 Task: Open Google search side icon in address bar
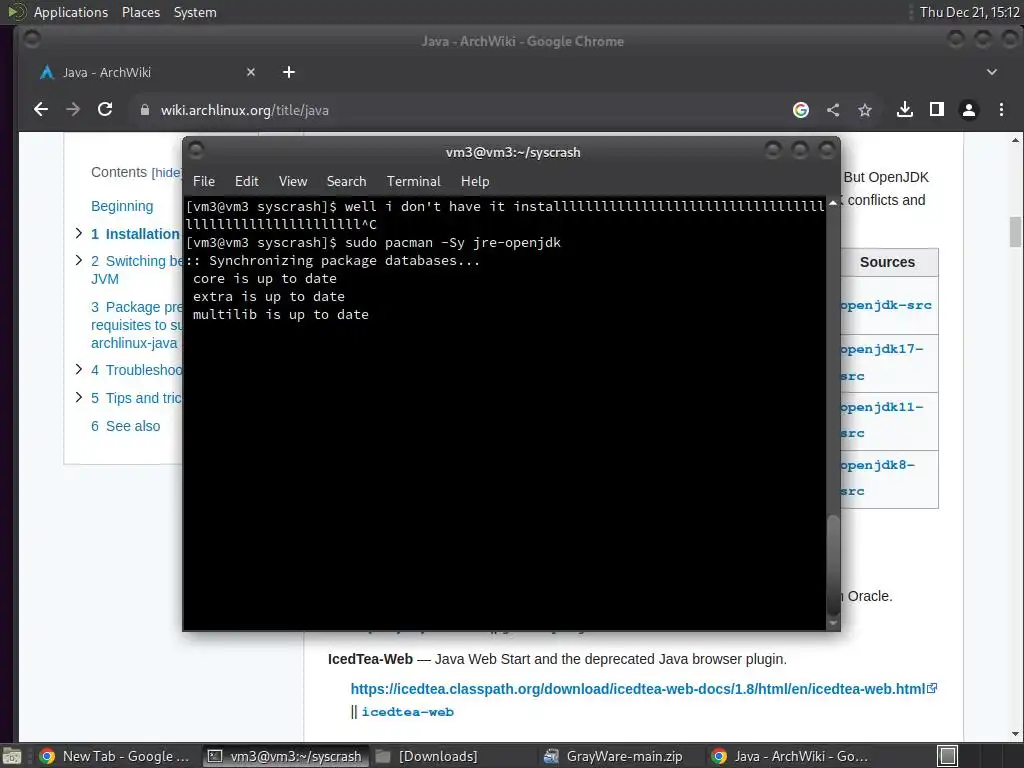[801, 110]
